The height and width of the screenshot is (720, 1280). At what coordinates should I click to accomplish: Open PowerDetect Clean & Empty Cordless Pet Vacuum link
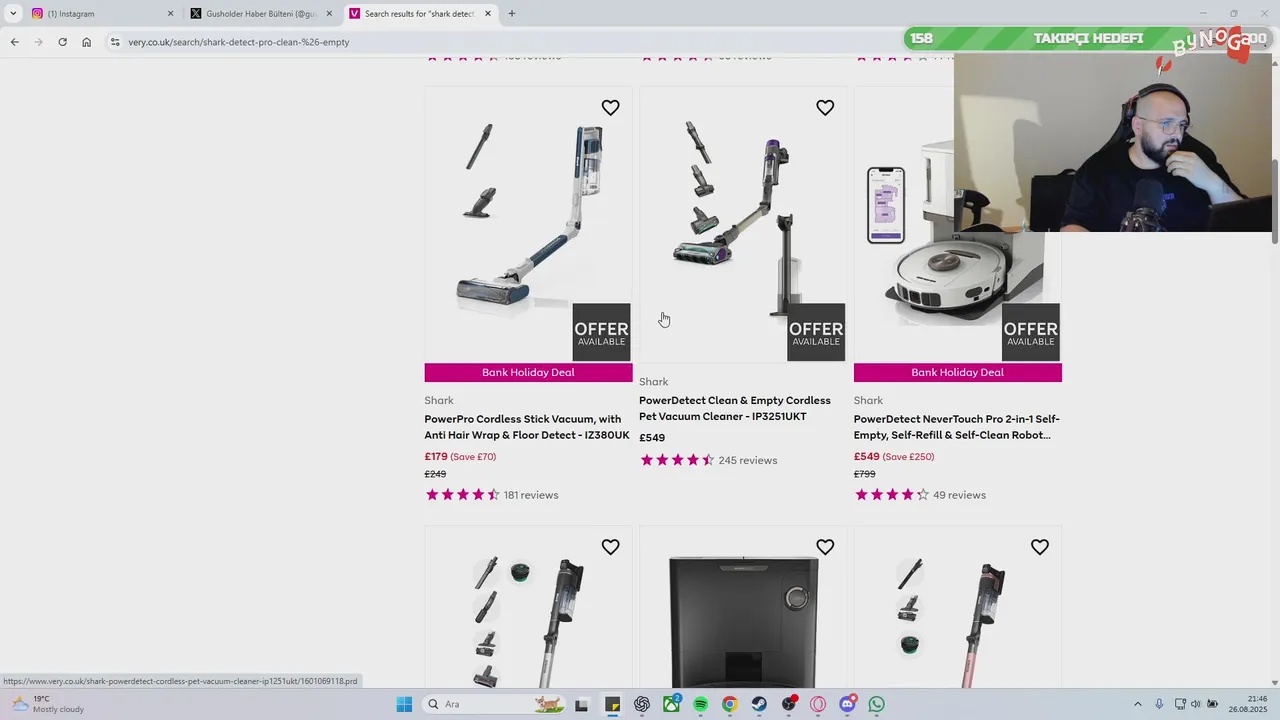735,408
